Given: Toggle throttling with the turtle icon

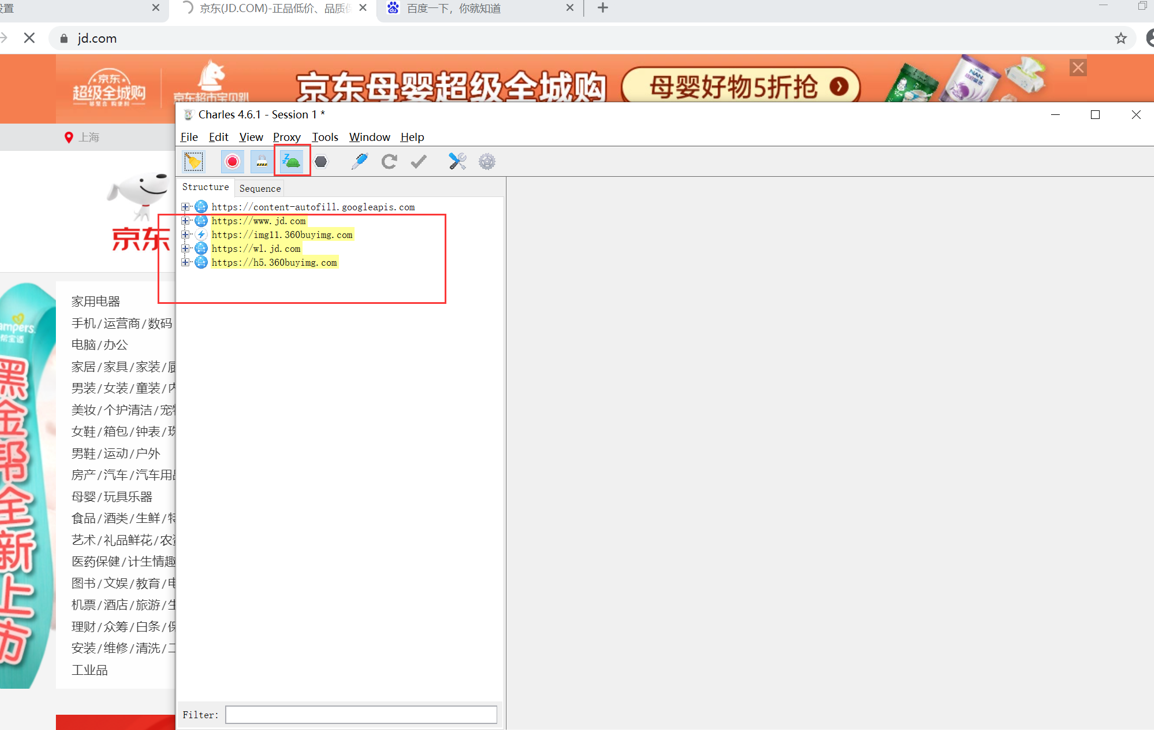Looking at the screenshot, I should (x=291, y=162).
